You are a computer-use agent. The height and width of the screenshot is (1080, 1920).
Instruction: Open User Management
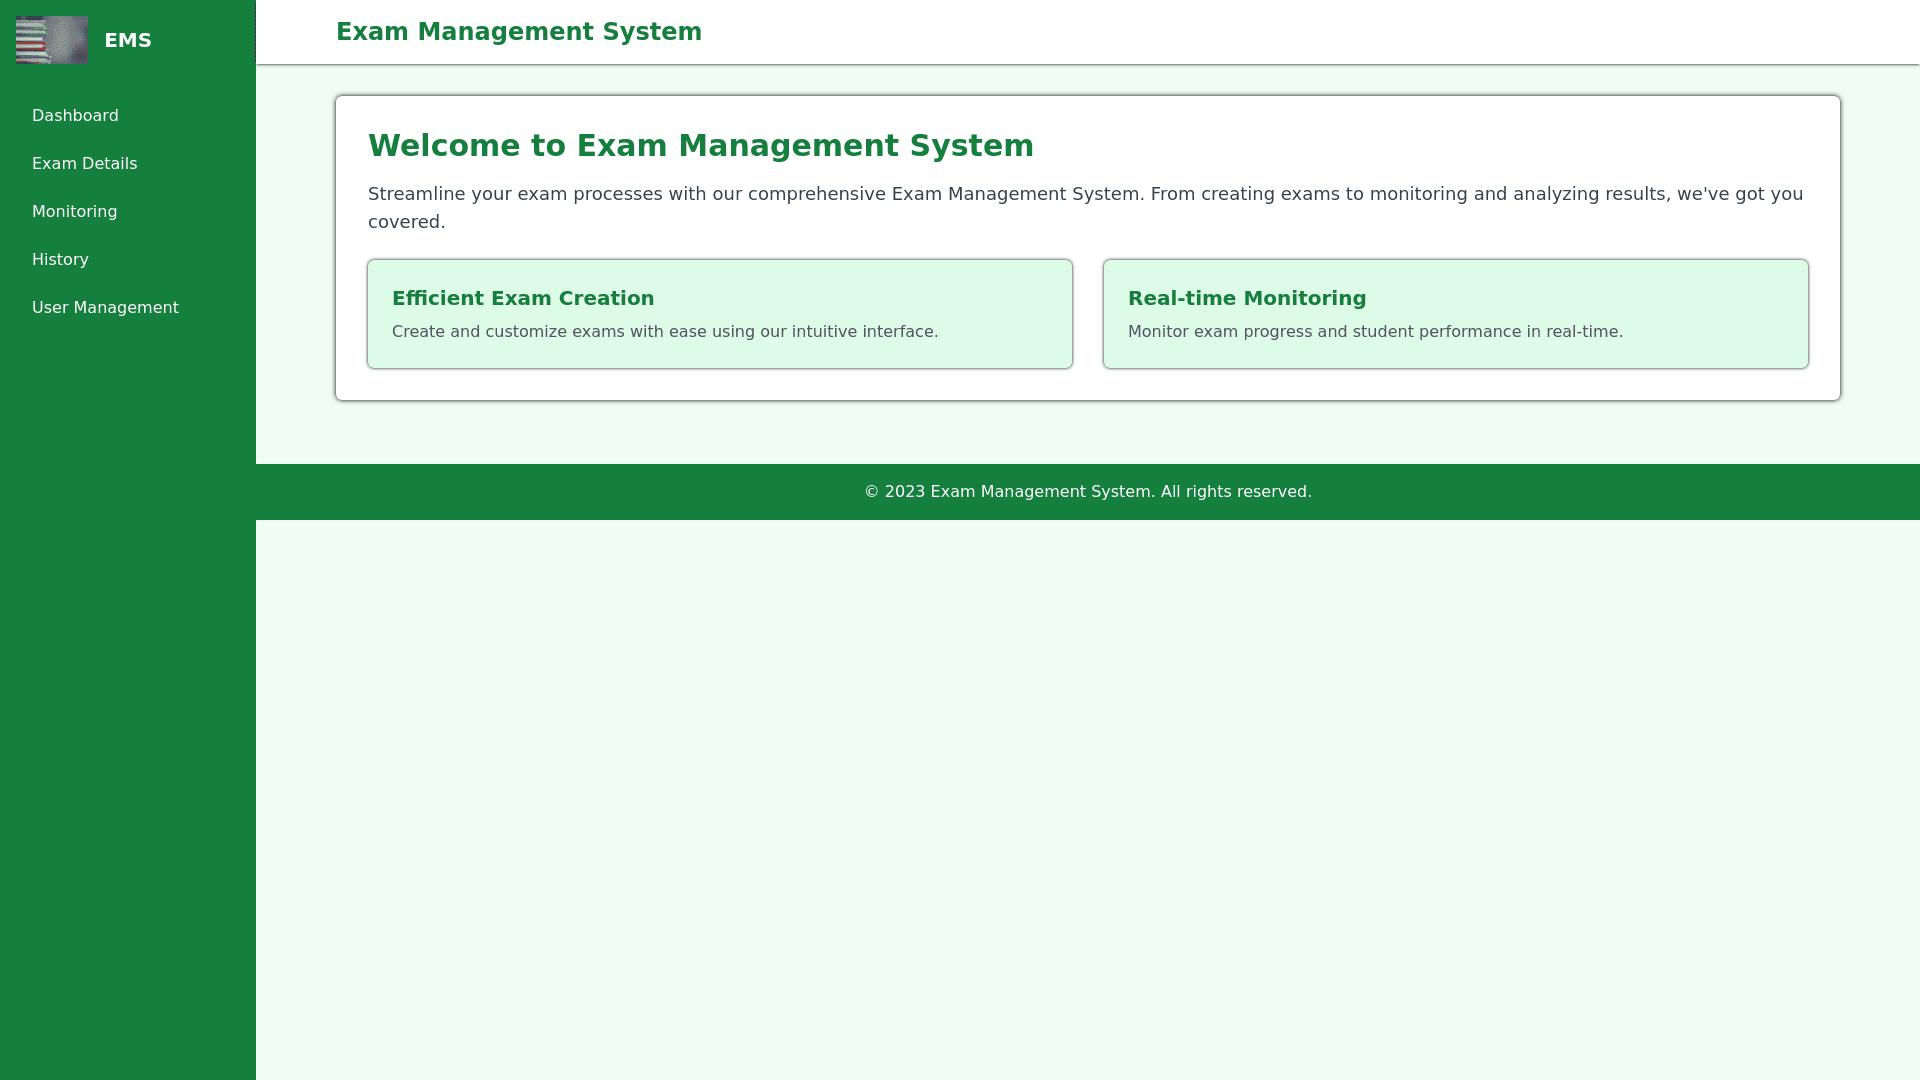point(105,308)
